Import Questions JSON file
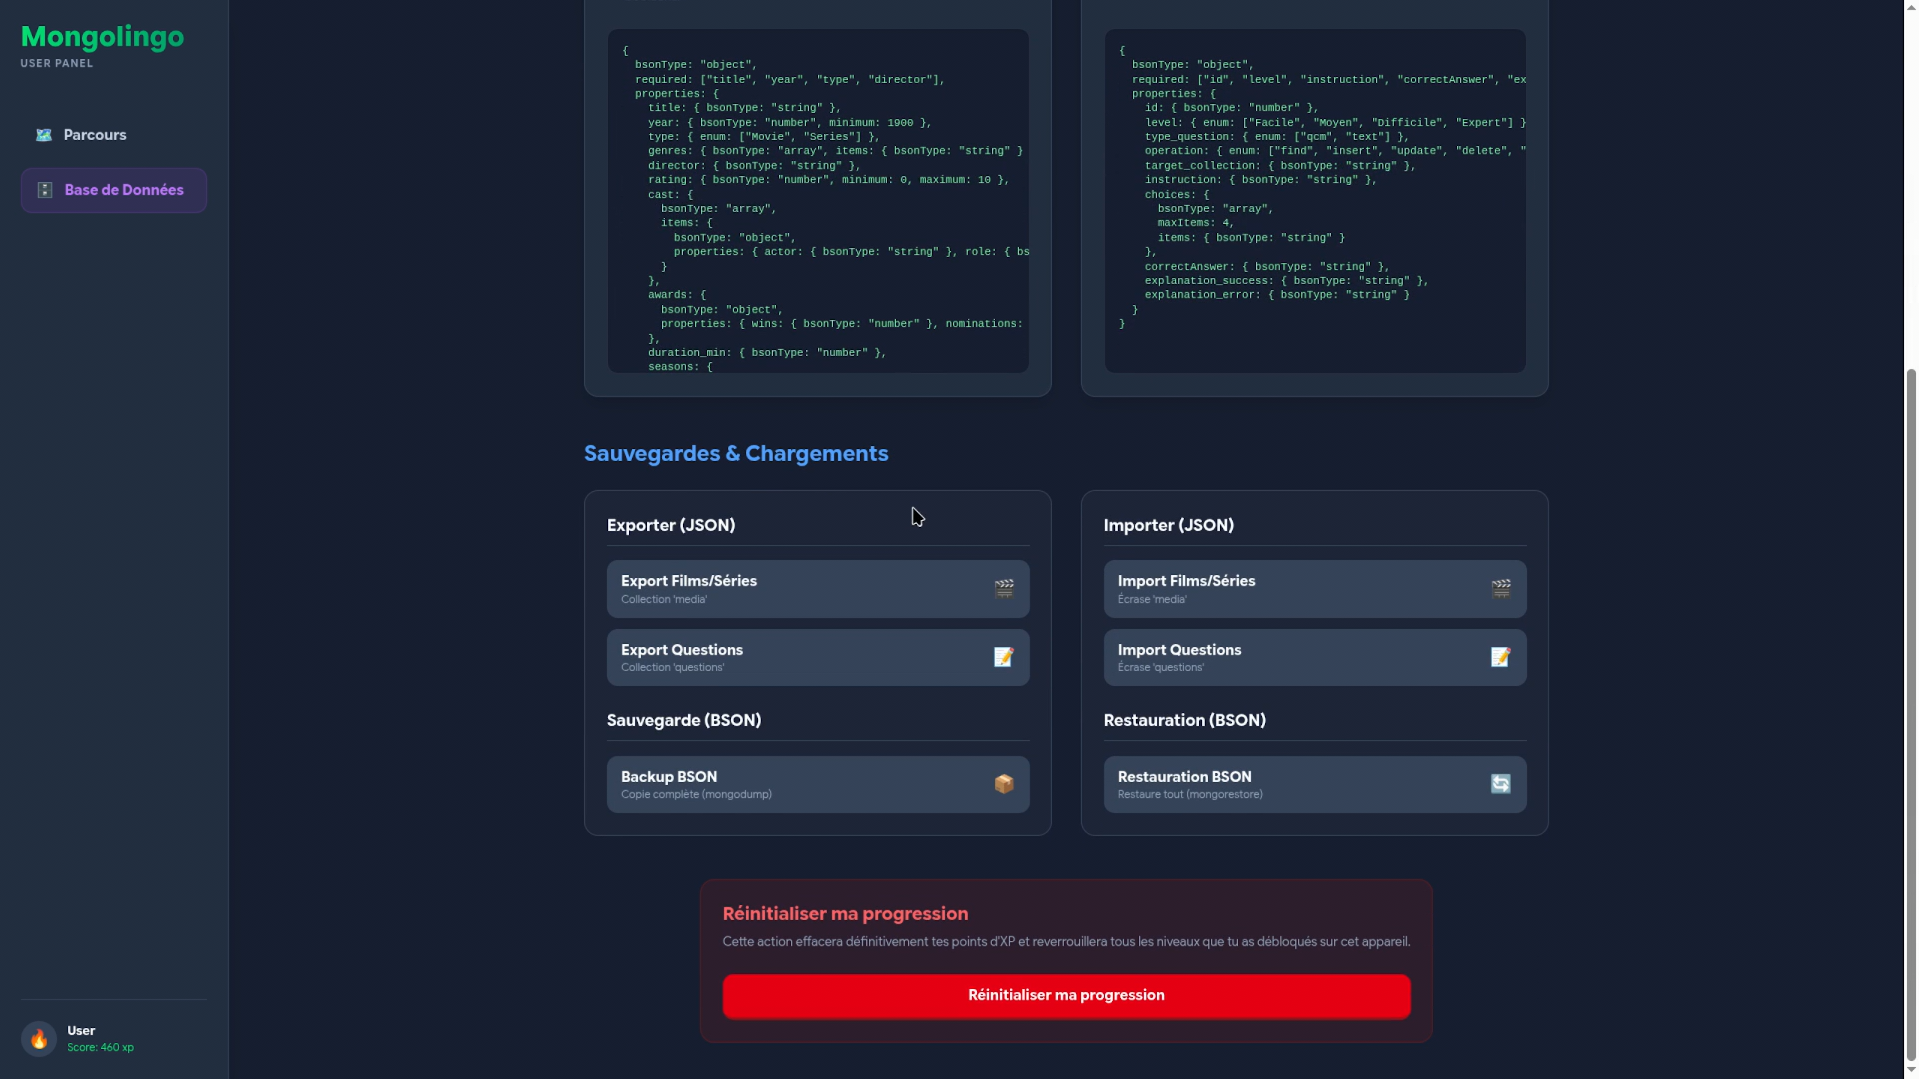Image resolution: width=1919 pixels, height=1079 pixels. 1315,657
